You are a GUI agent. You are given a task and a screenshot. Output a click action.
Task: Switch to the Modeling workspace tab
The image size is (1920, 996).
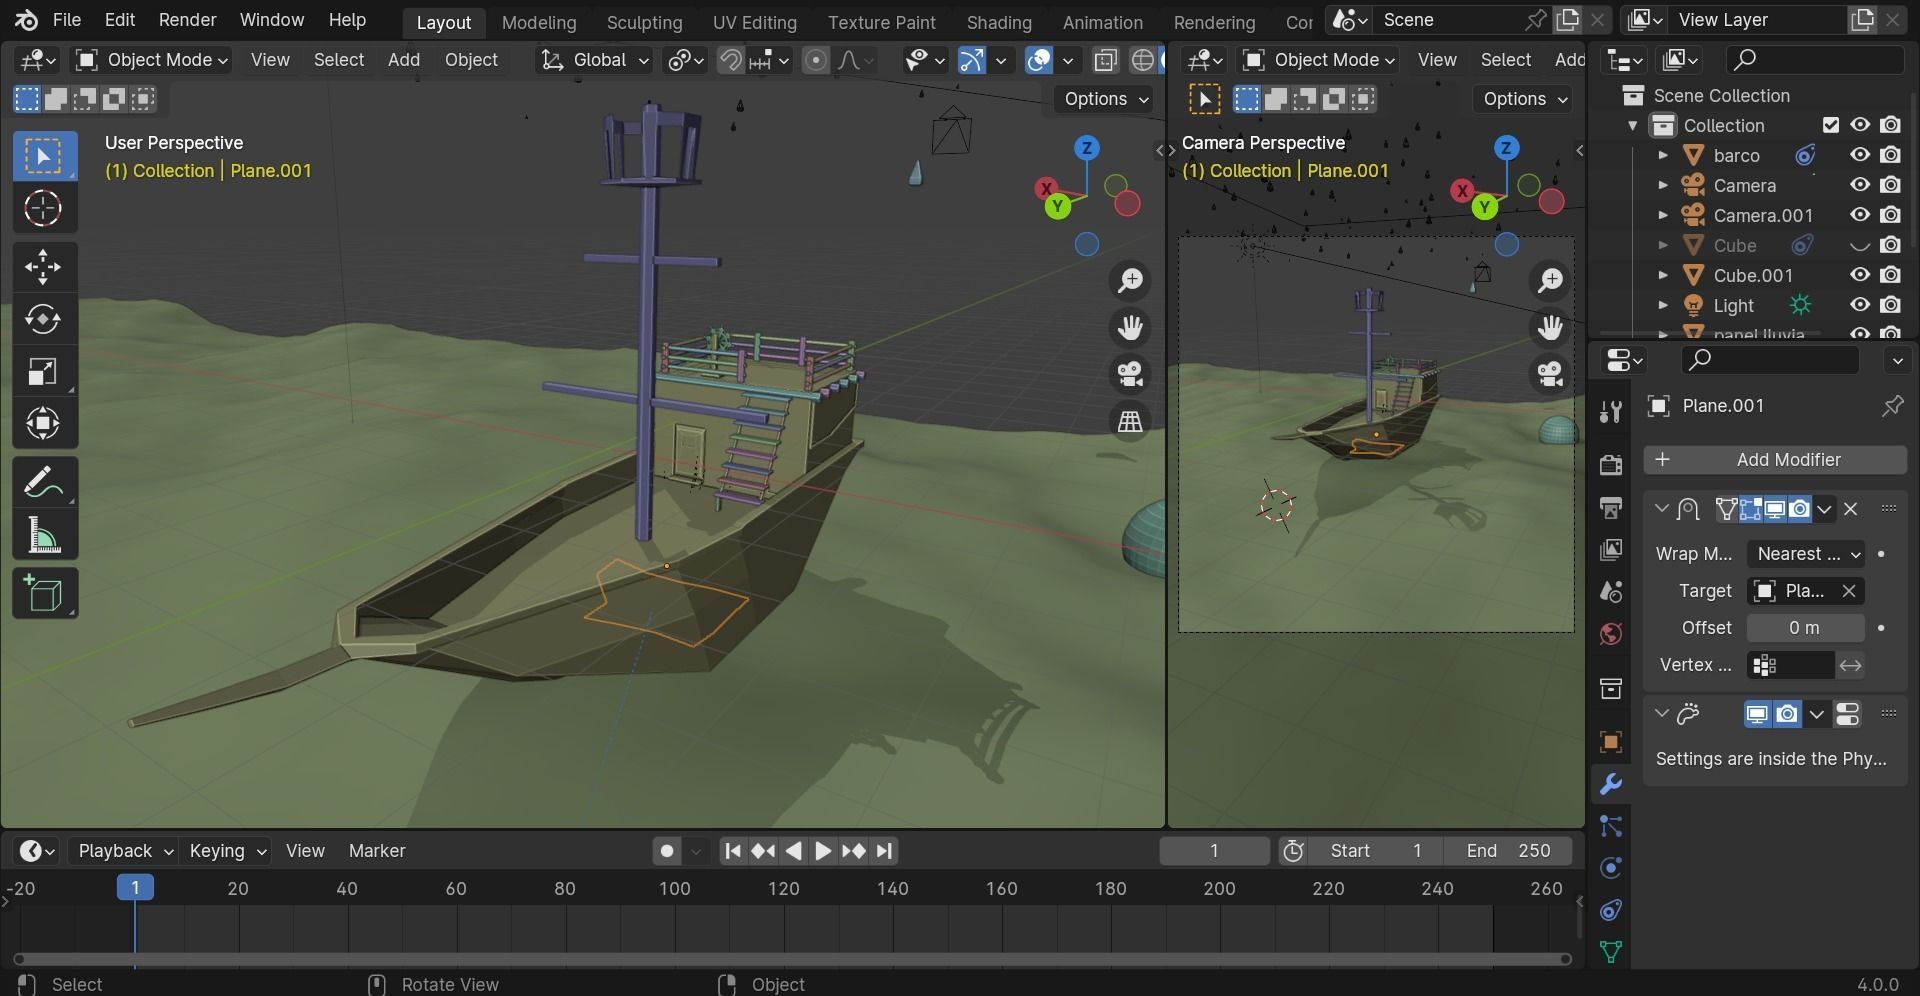pyautogui.click(x=539, y=22)
